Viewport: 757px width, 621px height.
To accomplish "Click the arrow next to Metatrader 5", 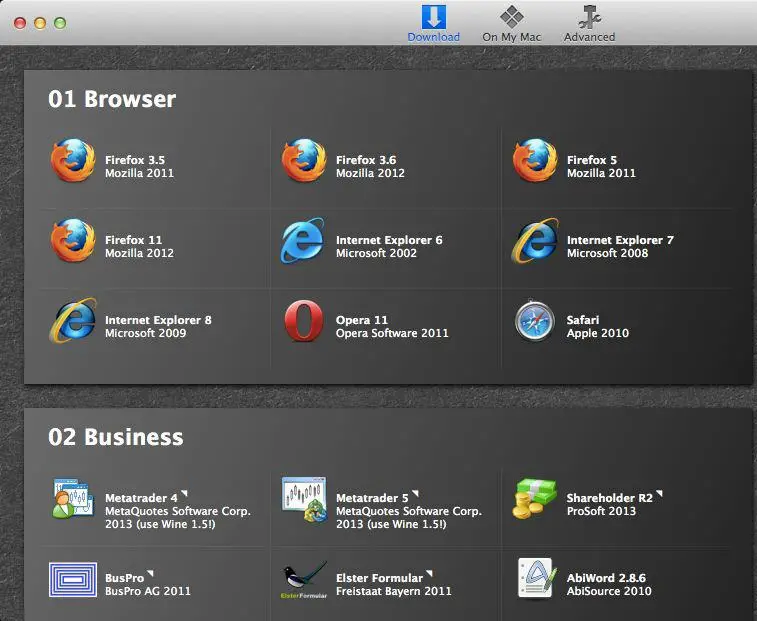I will click(x=415, y=494).
